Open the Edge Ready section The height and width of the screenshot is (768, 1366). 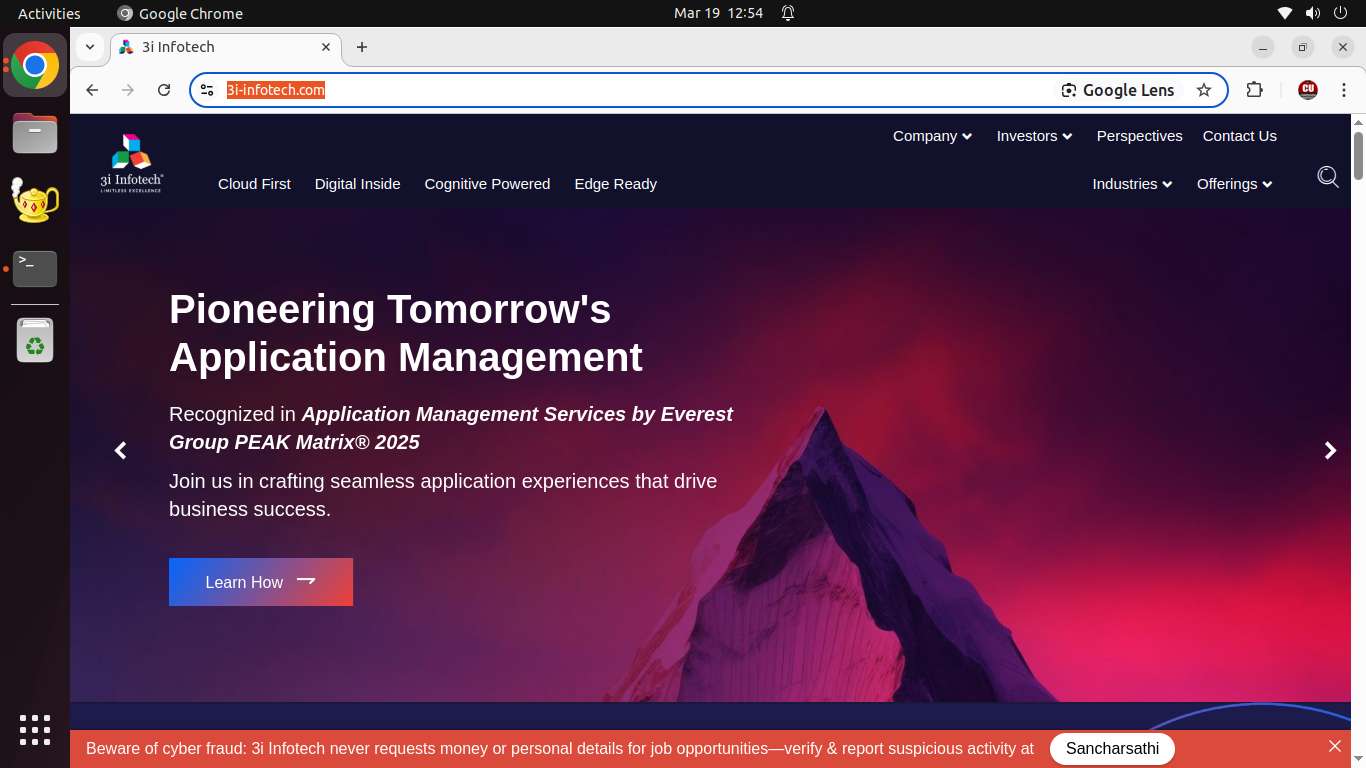pos(615,184)
